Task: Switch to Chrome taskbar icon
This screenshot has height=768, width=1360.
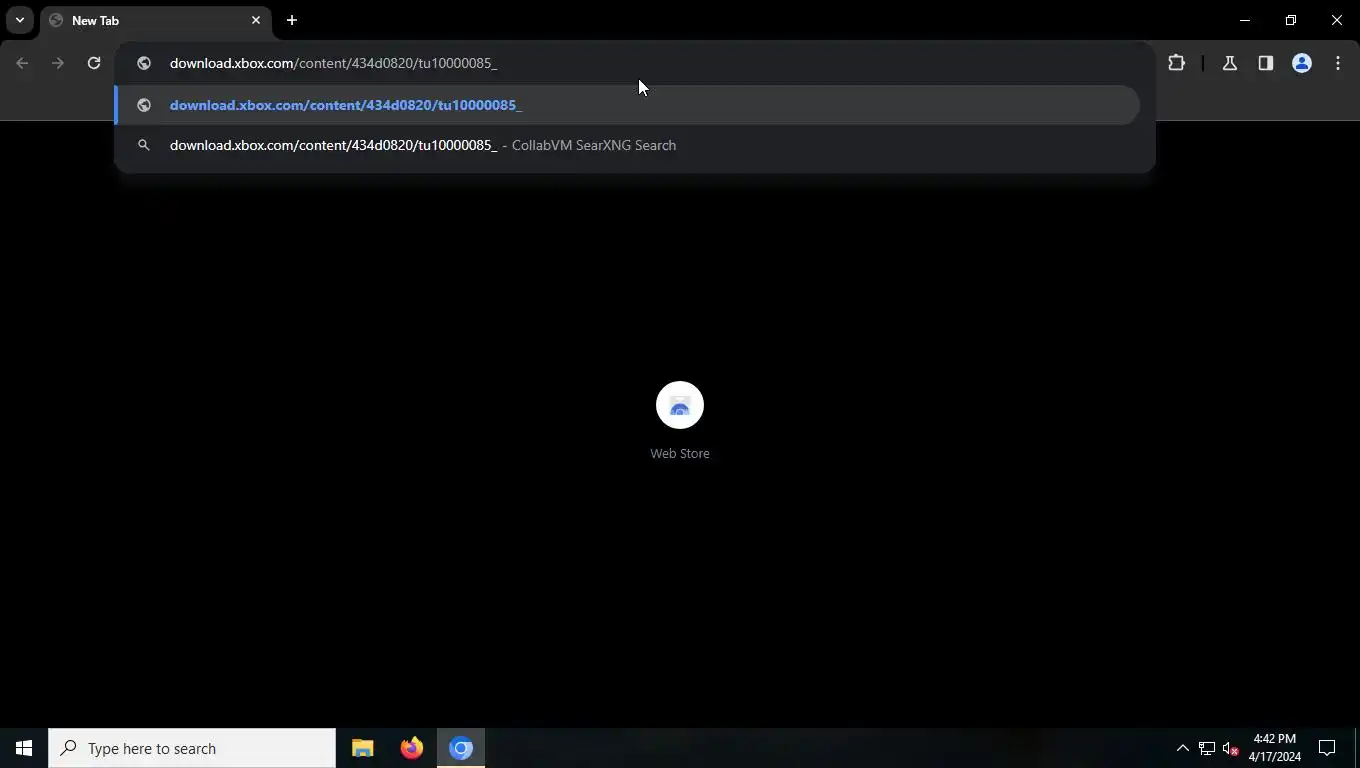Action: 461,748
